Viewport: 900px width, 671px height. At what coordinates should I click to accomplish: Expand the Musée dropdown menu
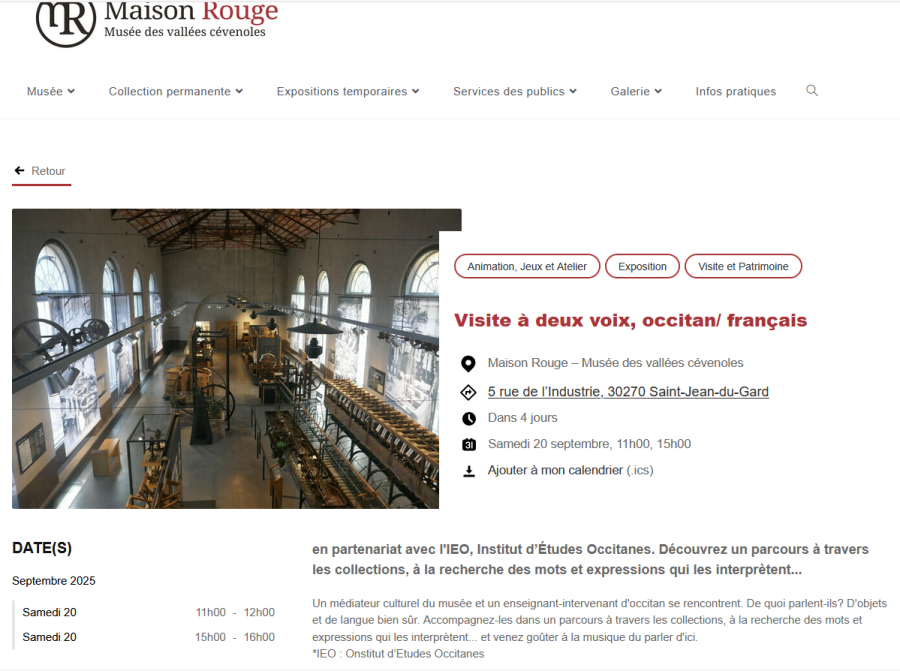point(51,91)
